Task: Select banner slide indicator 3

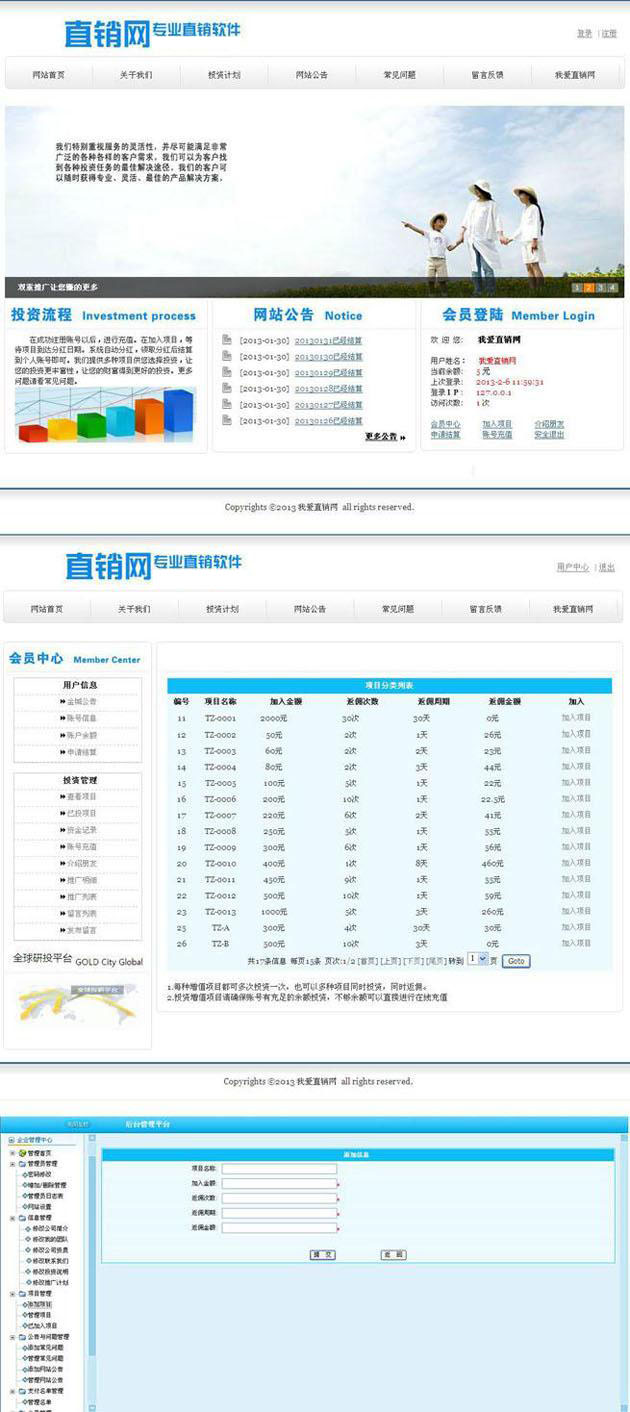Action: (x=601, y=288)
